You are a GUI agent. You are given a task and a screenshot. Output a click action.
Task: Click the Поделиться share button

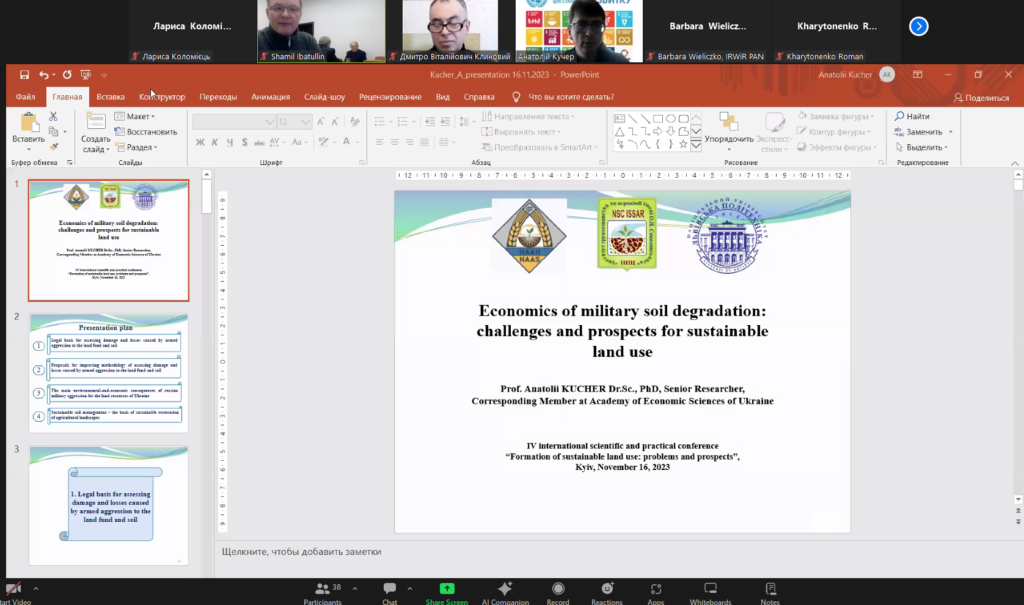[x=981, y=97]
